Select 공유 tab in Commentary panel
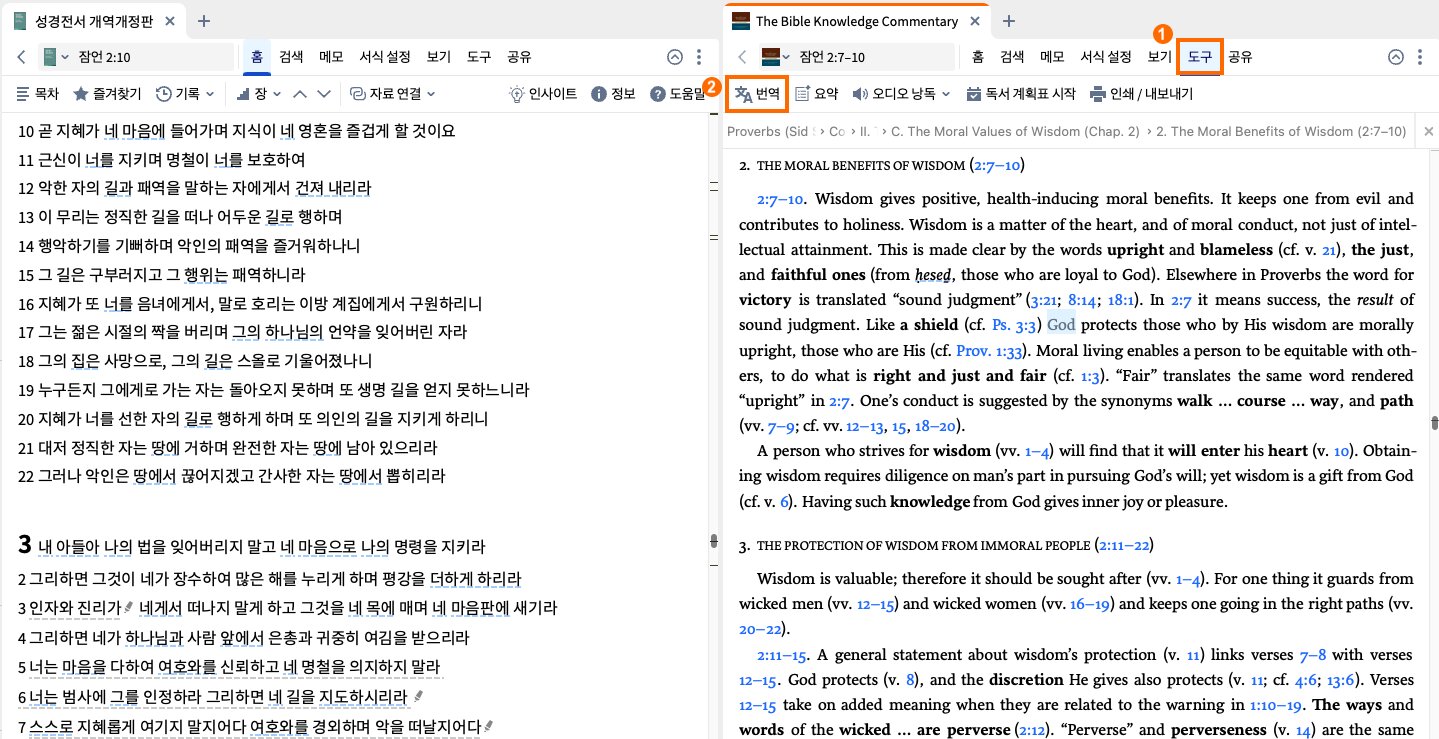 (x=1240, y=57)
